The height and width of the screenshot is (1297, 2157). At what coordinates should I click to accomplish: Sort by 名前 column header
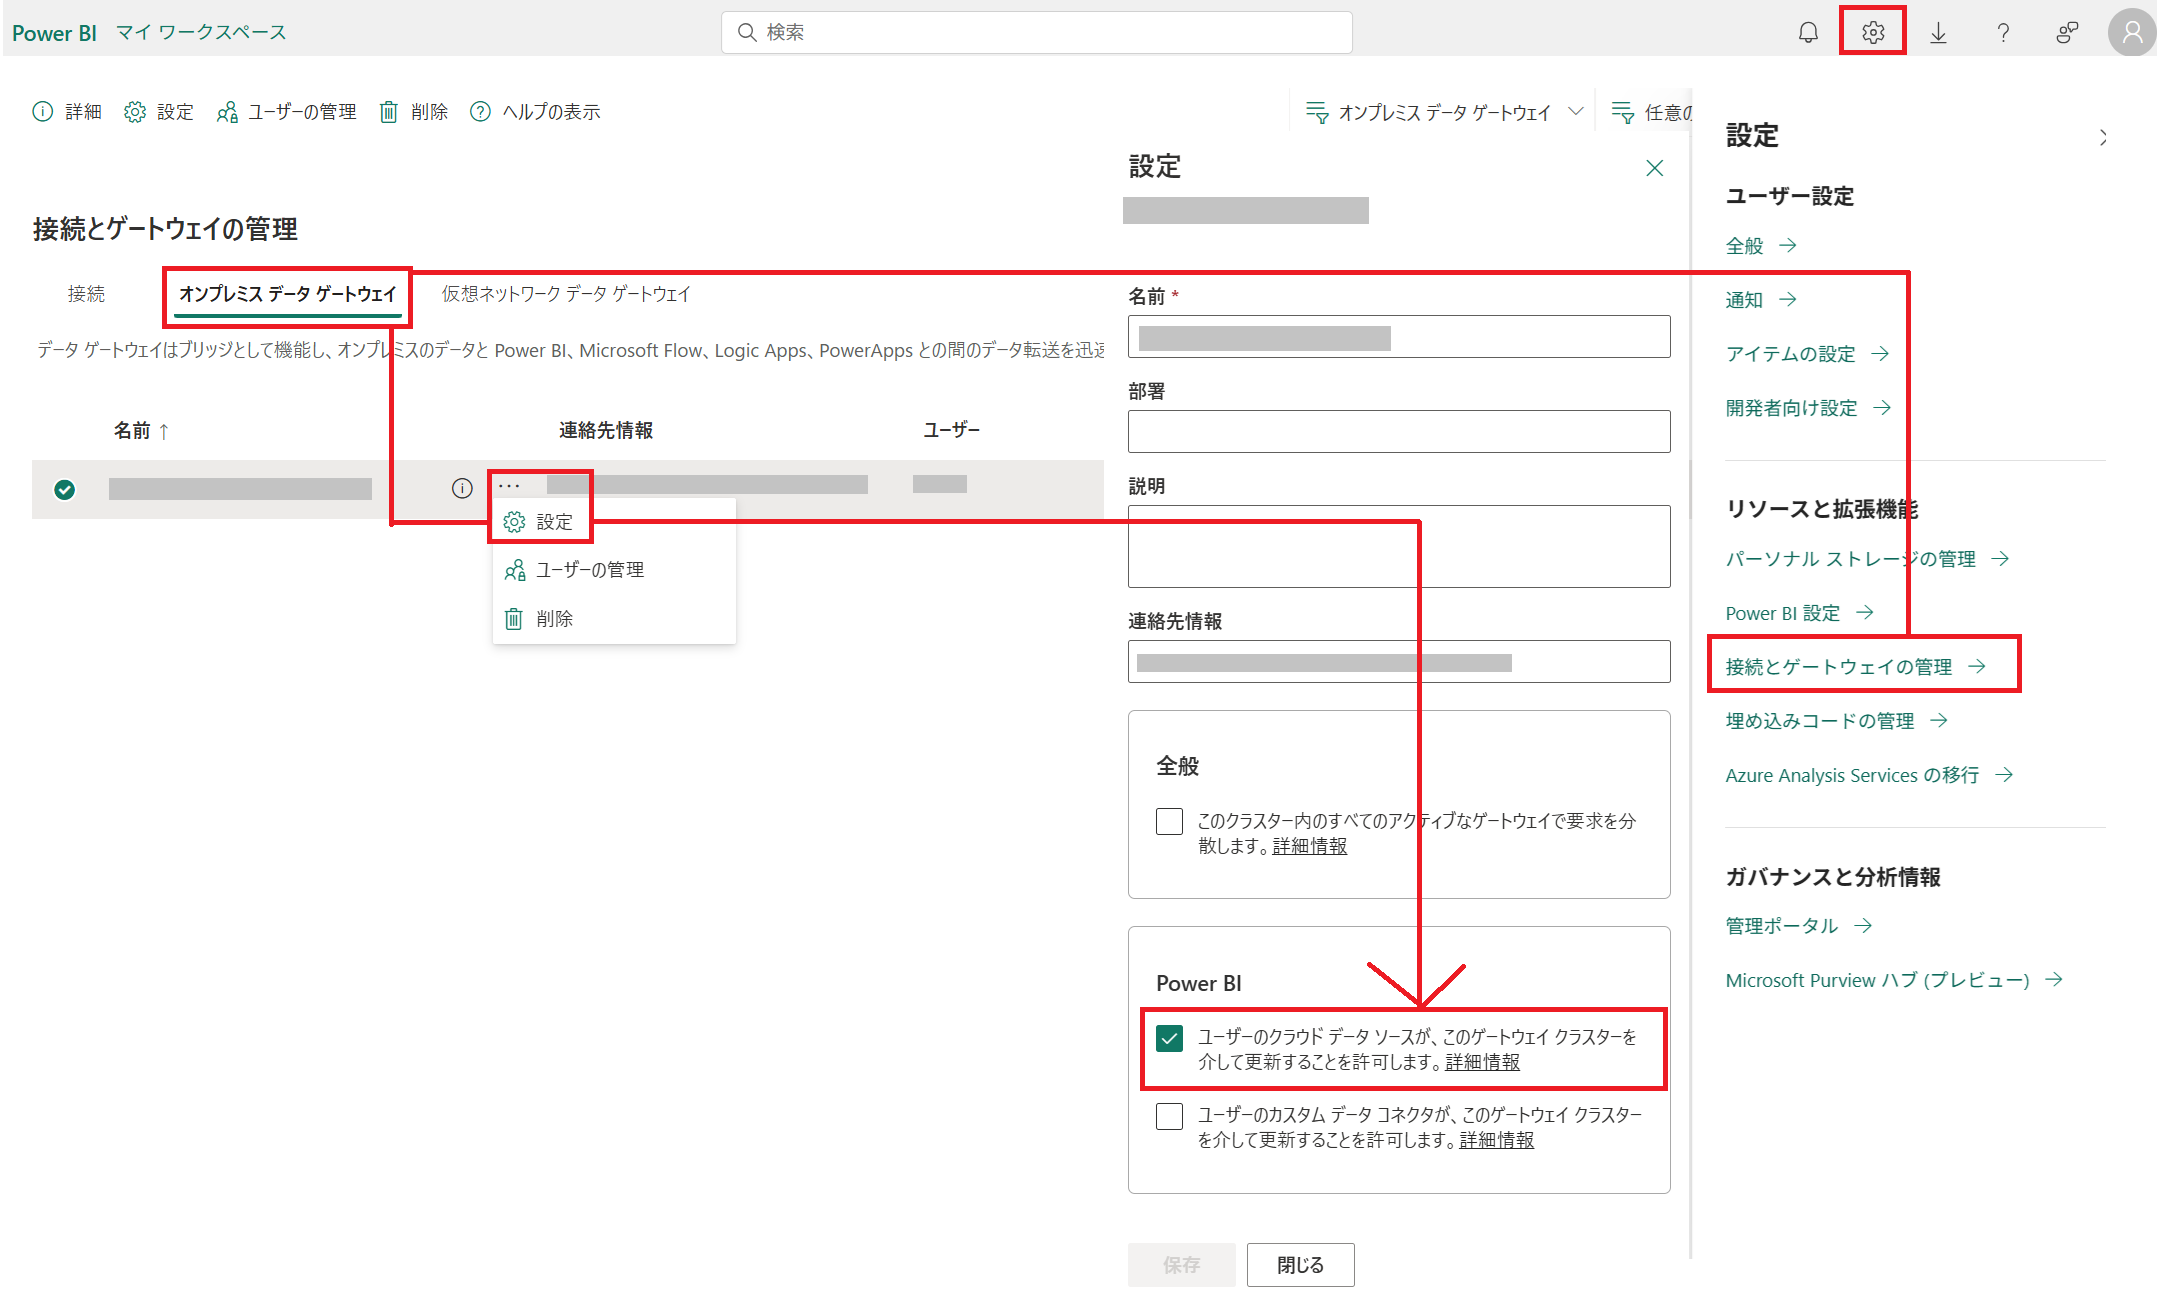141,431
